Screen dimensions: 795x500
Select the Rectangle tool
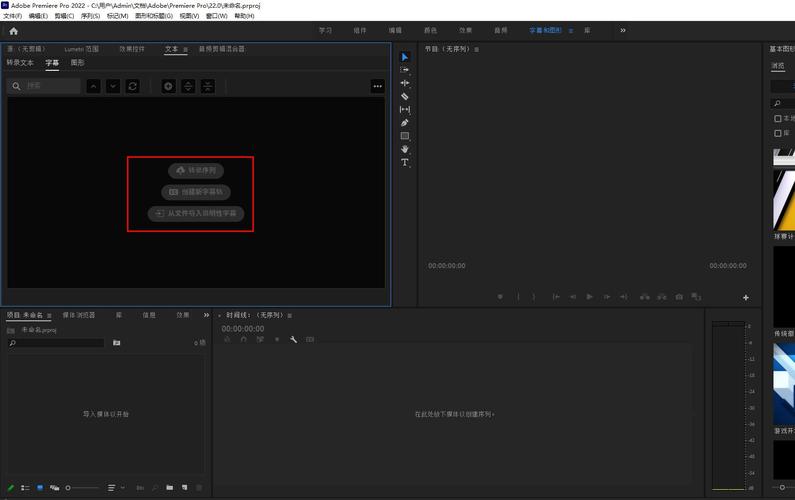(x=405, y=136)
